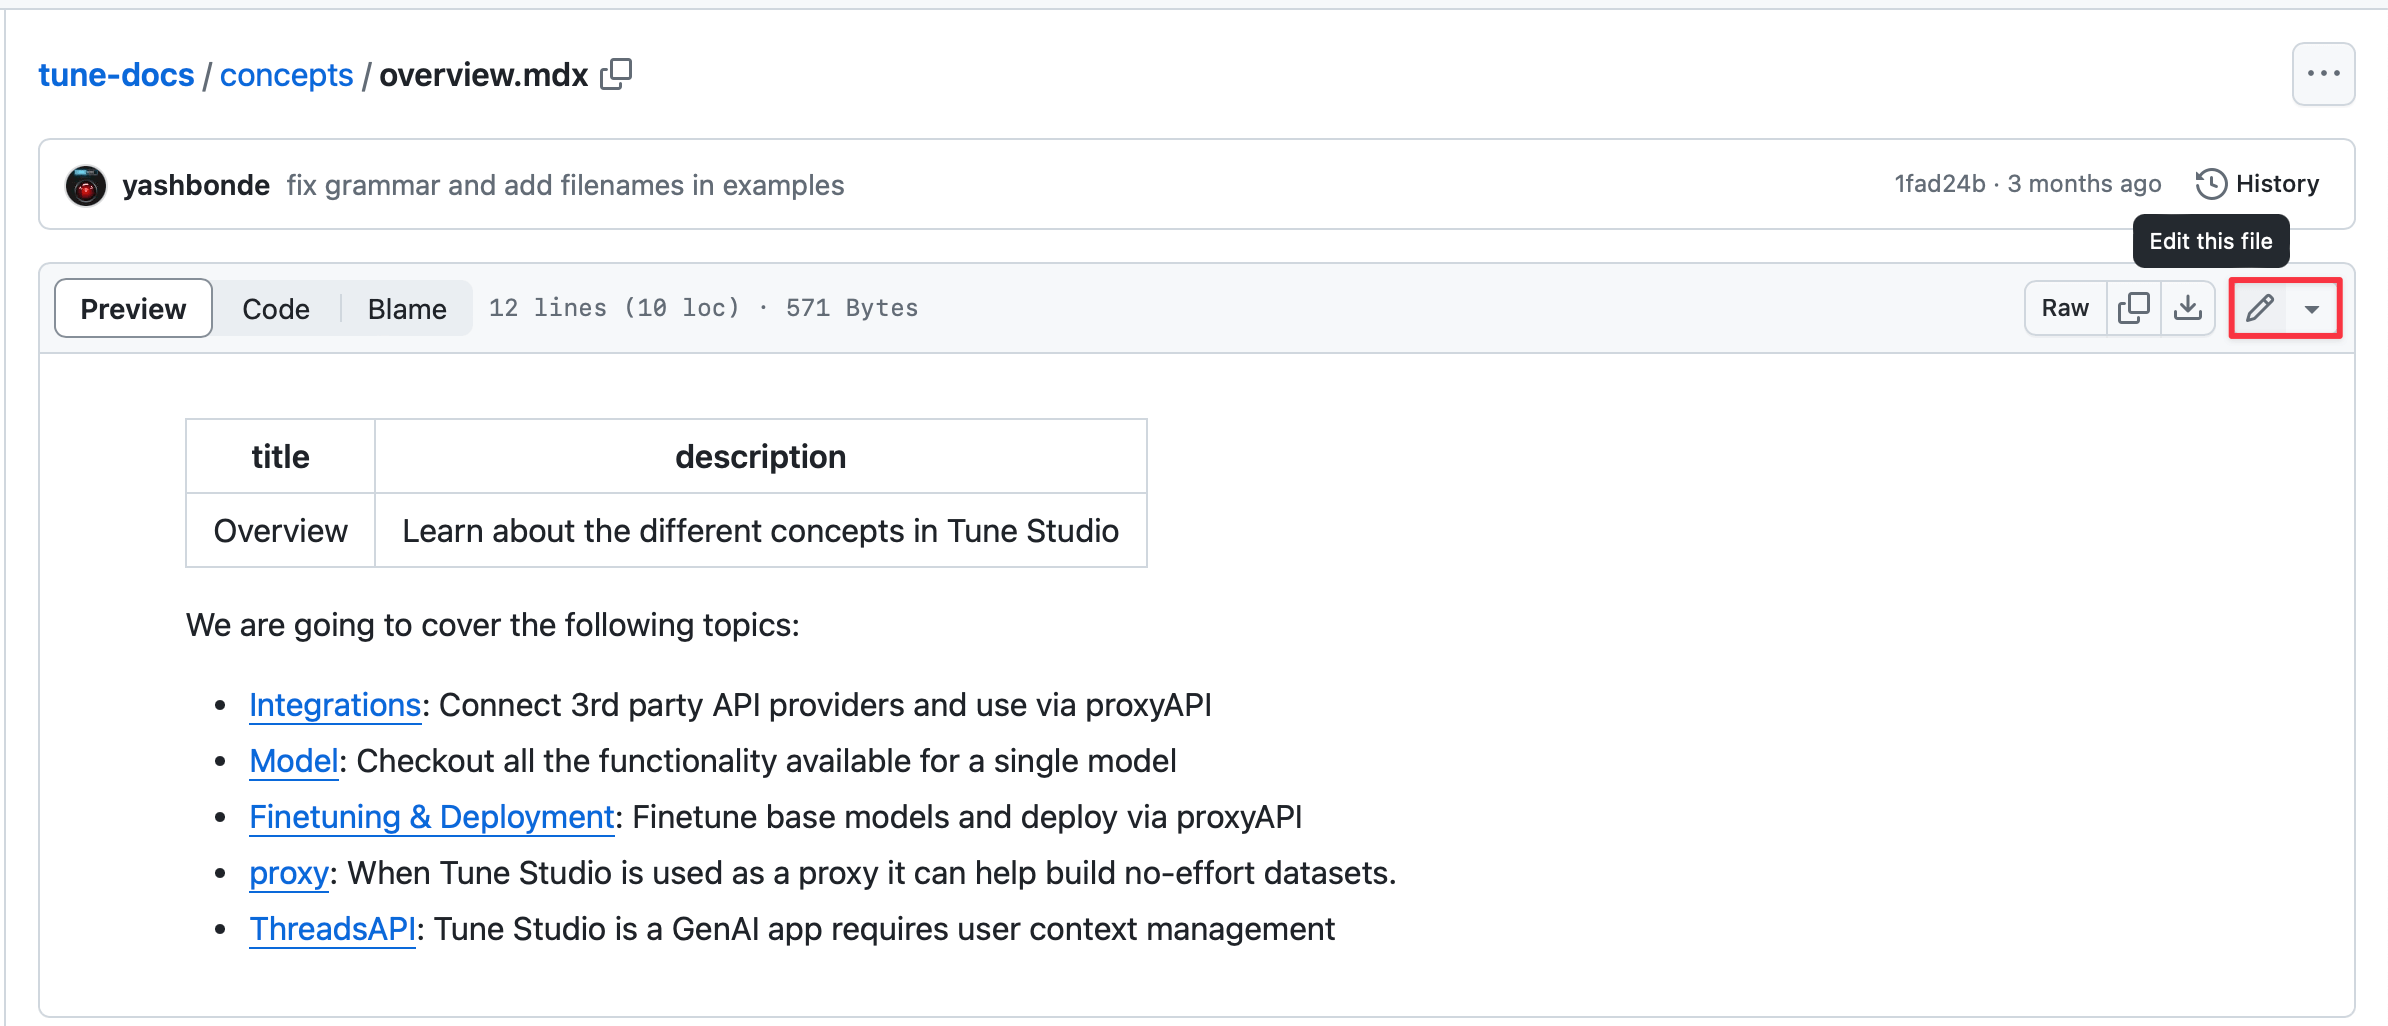The height and width of the screenshot is (1026, 2388).
Task: Open the three-dot more options menu
Action: point(2323,74)
